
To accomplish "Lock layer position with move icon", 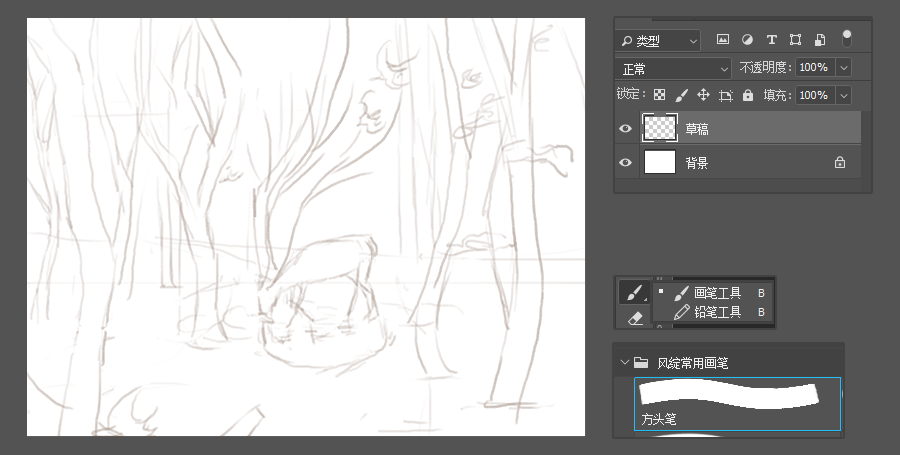I will [x=703, y=95].
